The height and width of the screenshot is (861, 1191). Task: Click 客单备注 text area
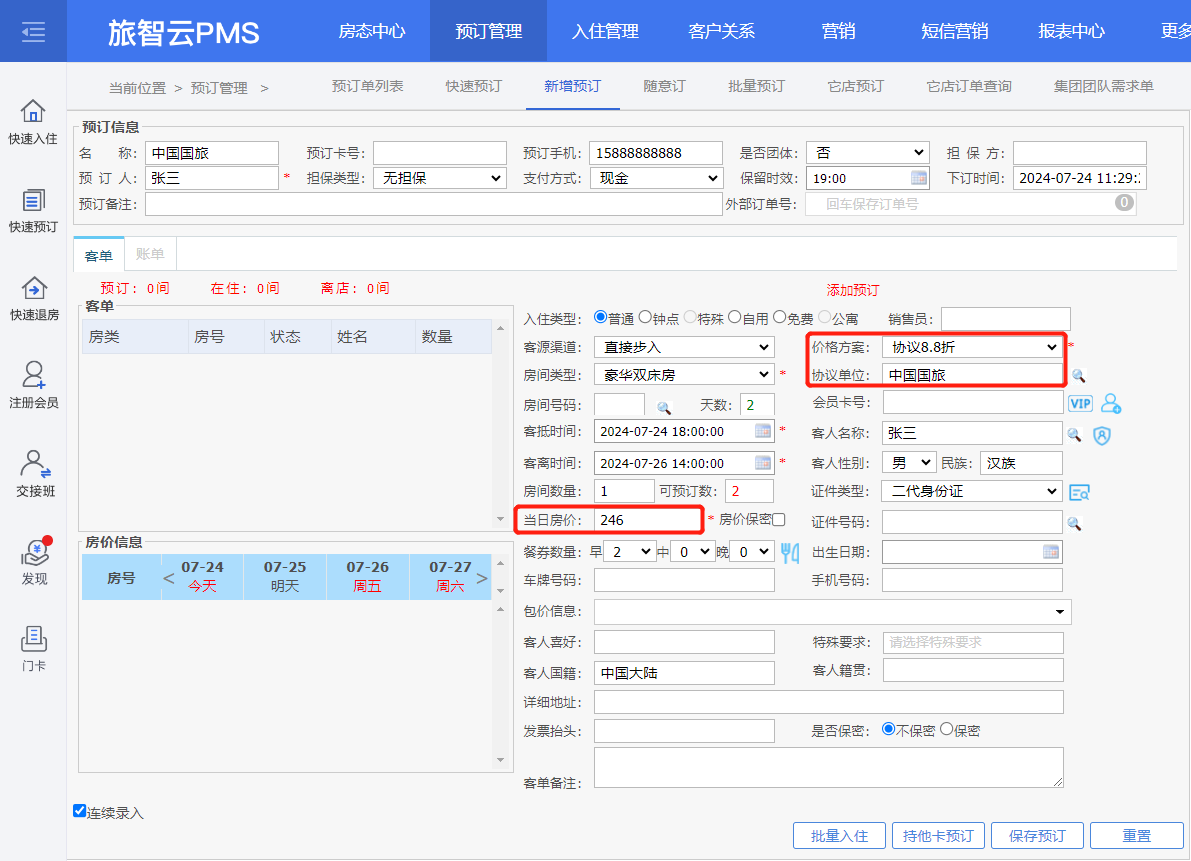[x=829, y=768]
